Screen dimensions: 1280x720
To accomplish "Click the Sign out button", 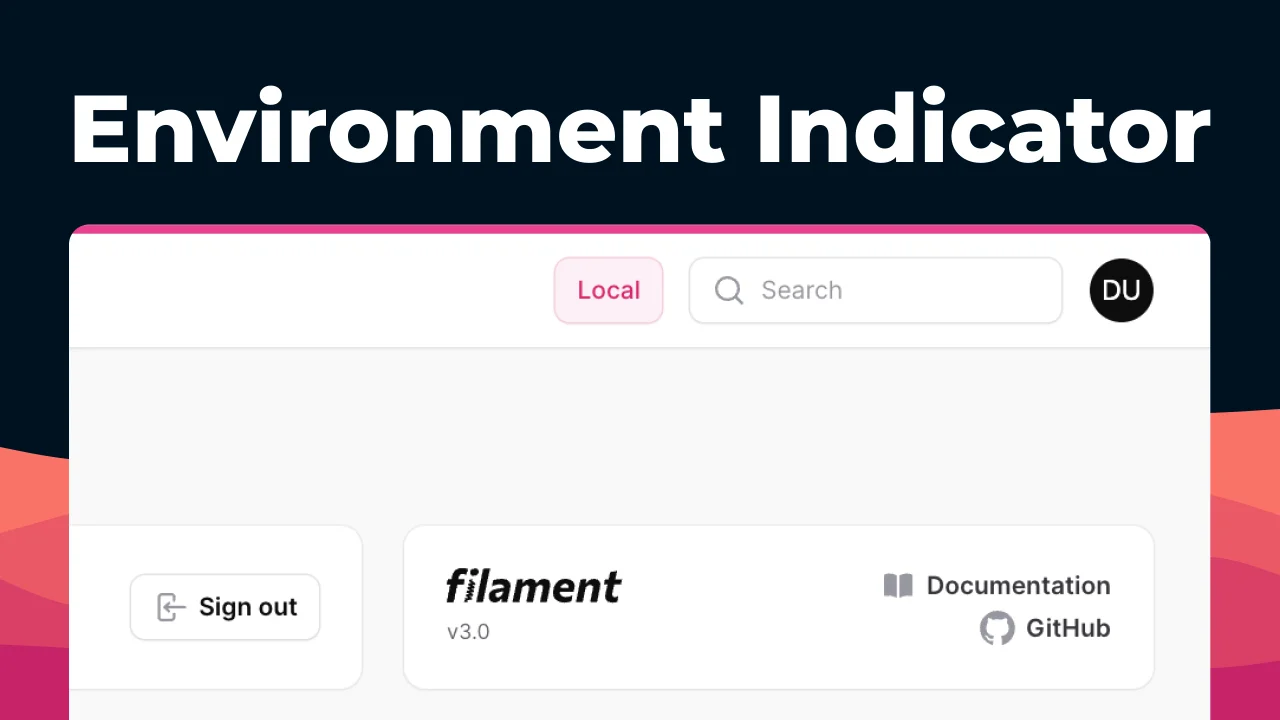I will coord(225,607).
